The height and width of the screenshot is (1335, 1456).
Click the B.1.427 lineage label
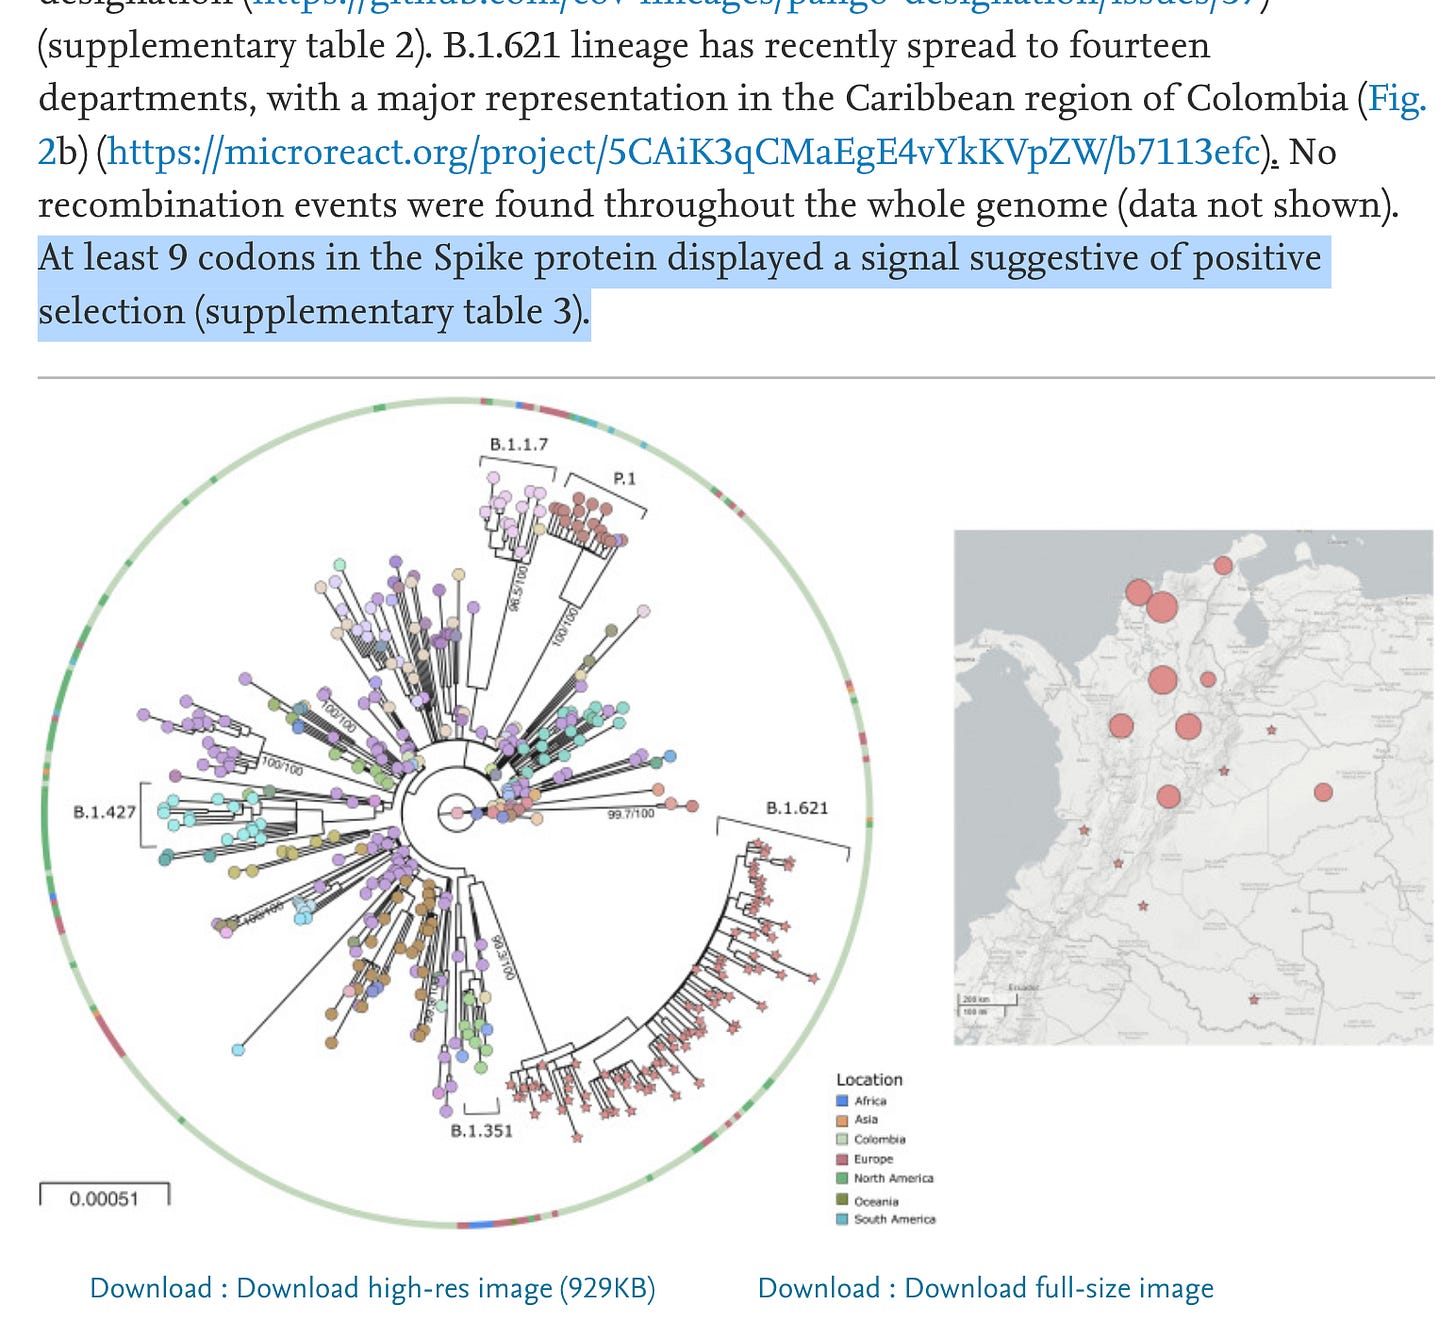click(x=104, y=811)
